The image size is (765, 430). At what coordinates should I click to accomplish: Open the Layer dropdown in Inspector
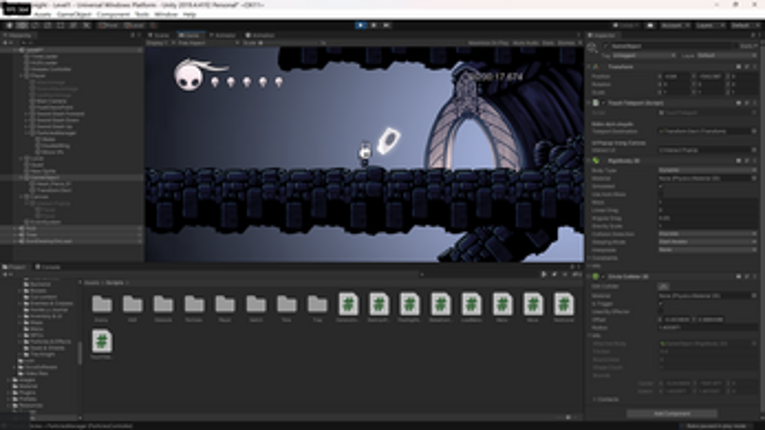coord(726,56)
